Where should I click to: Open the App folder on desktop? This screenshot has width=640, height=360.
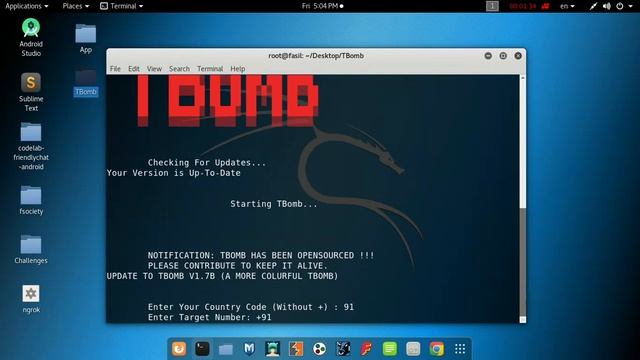click(x=86, y=39)
